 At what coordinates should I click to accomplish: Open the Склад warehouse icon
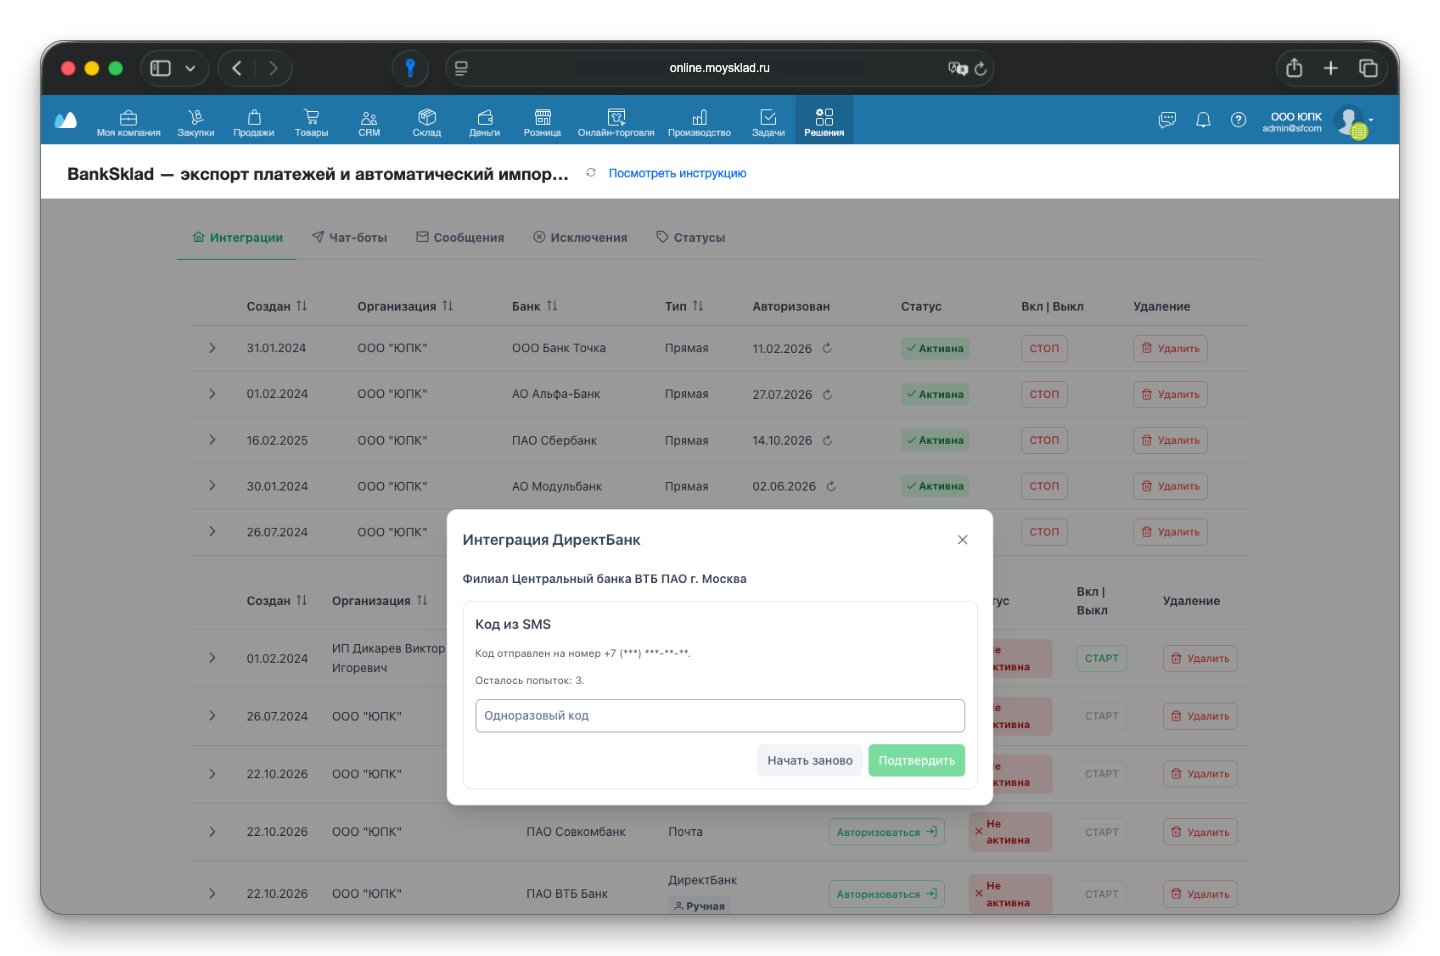[427, 117]
